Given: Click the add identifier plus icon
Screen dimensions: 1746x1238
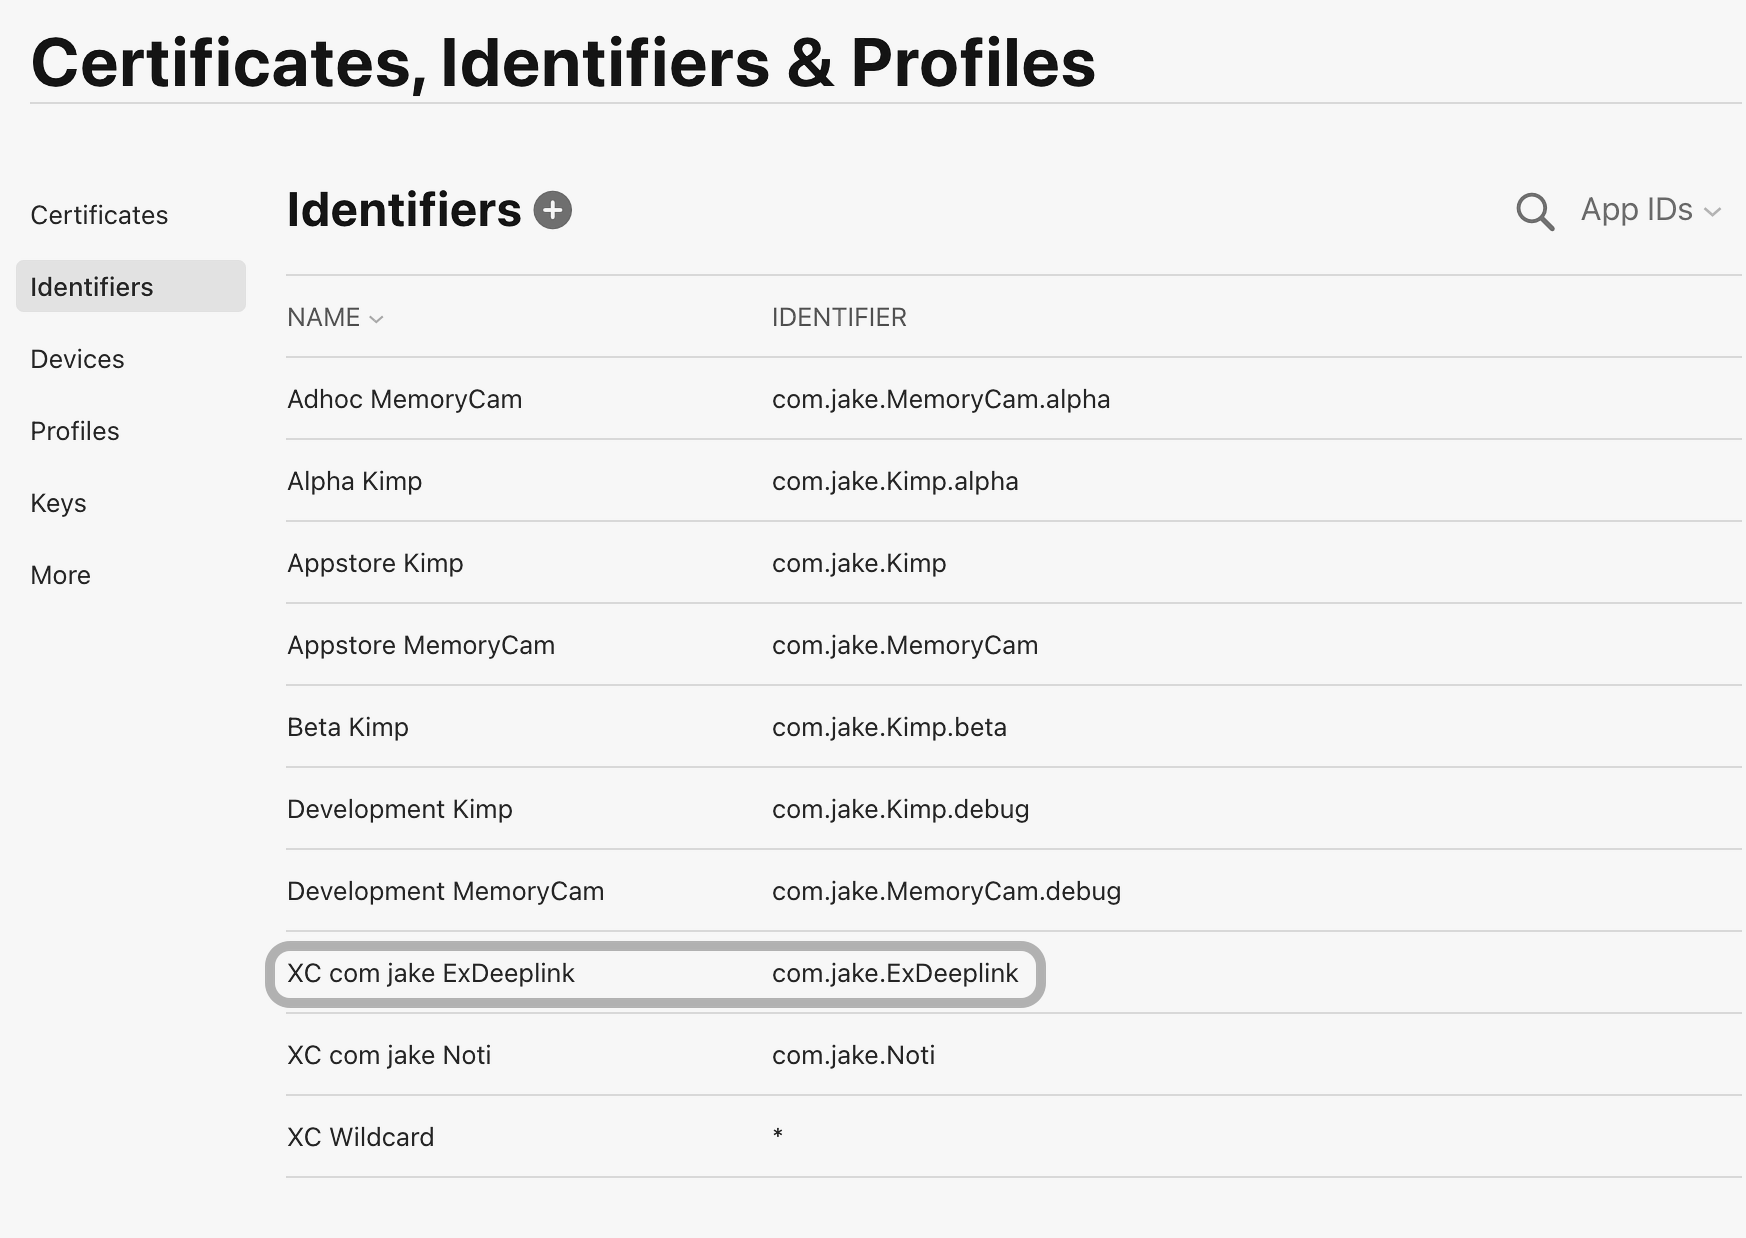Looking at the screenshot, I should pyautogui.click(x=552, y=211).
